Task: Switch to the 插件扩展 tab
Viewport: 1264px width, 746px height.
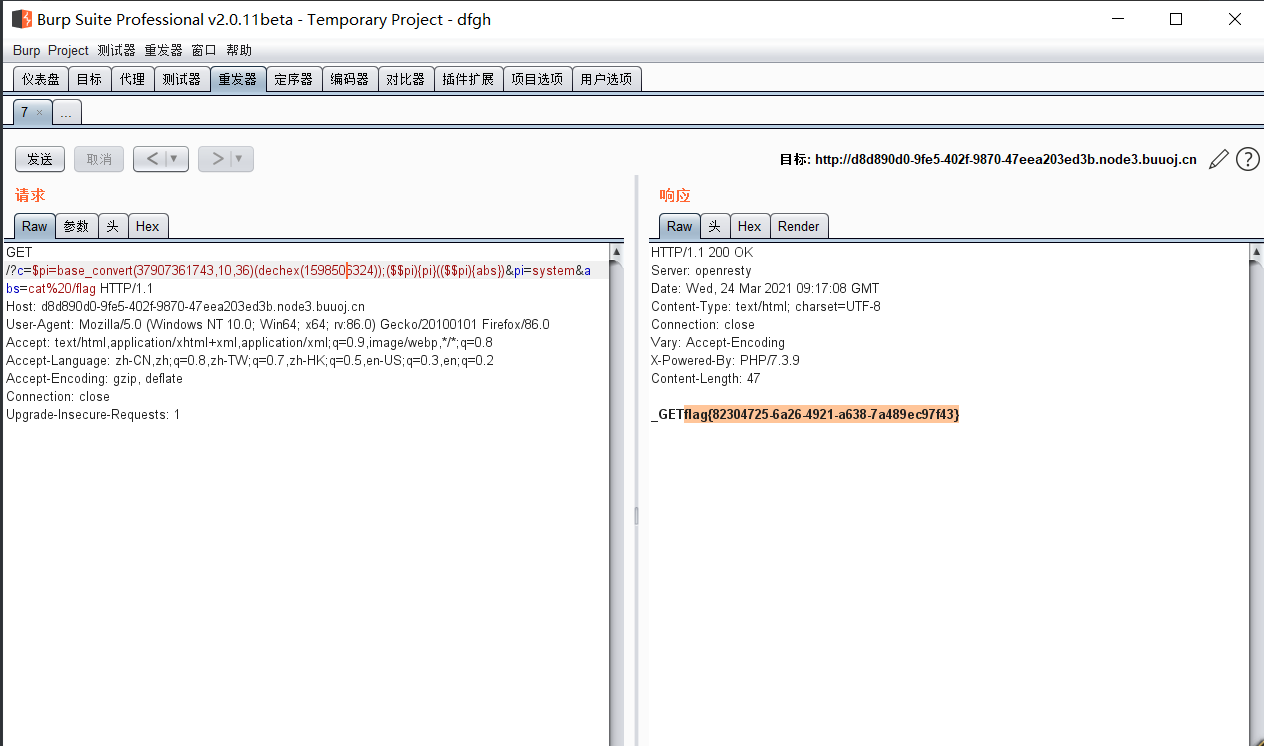Action: (468, 79)
